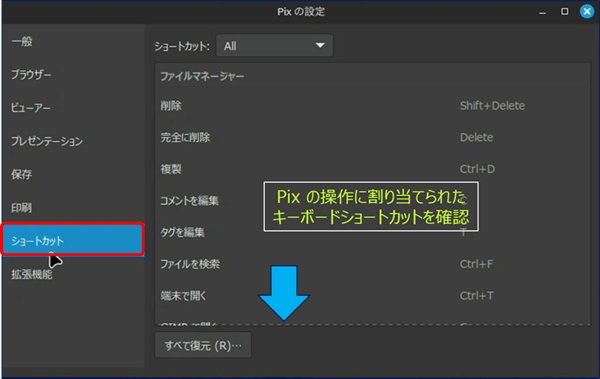600x379 pixels.
Task: Minimize the Pix の設定 window
Action: [x=542, y=12]
